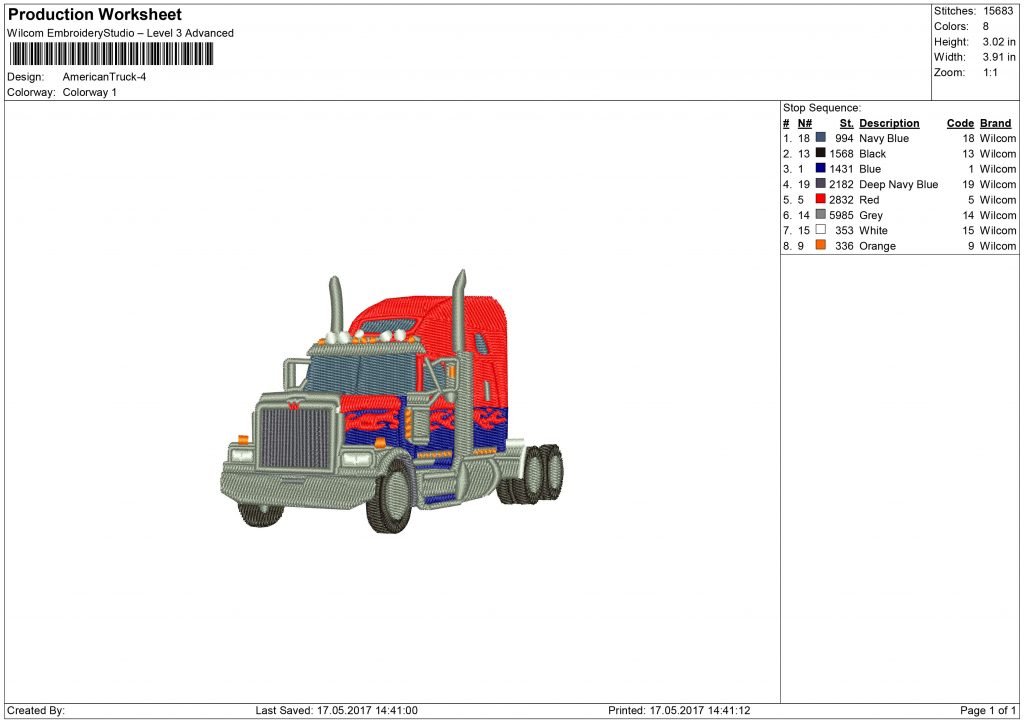The width and height of the screenshot is (1024, 720).
Task: Click stitch count '2832' in Red row
Action: [x=841, y=200]
